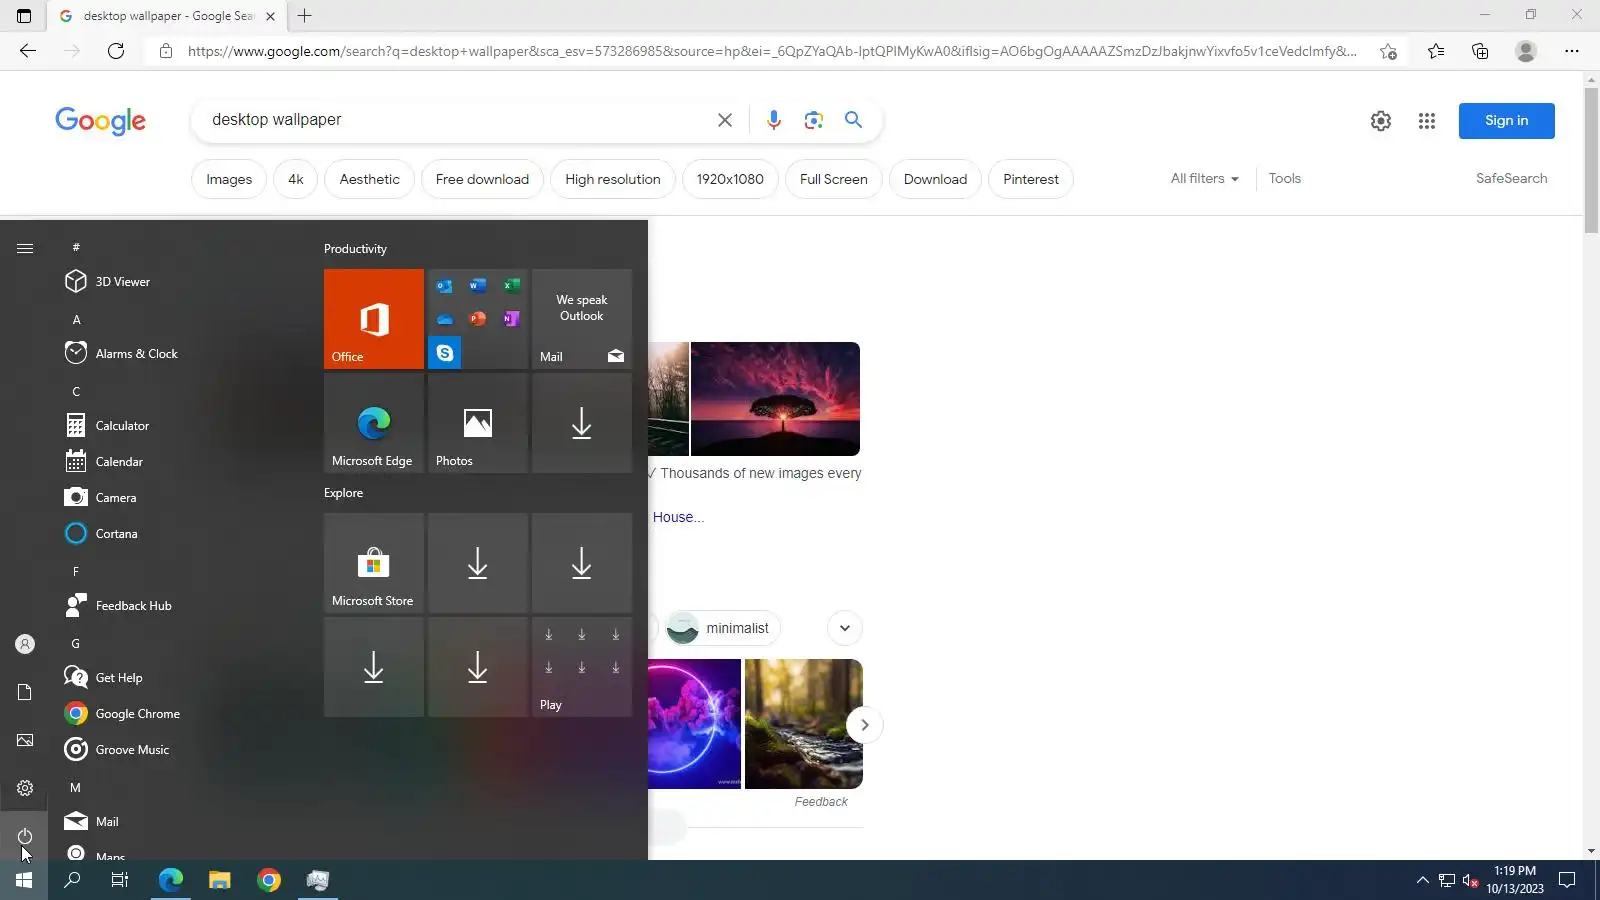Open Feedback Hub
Viewport: 1600px width, 900px height.
tap(180, 606)
